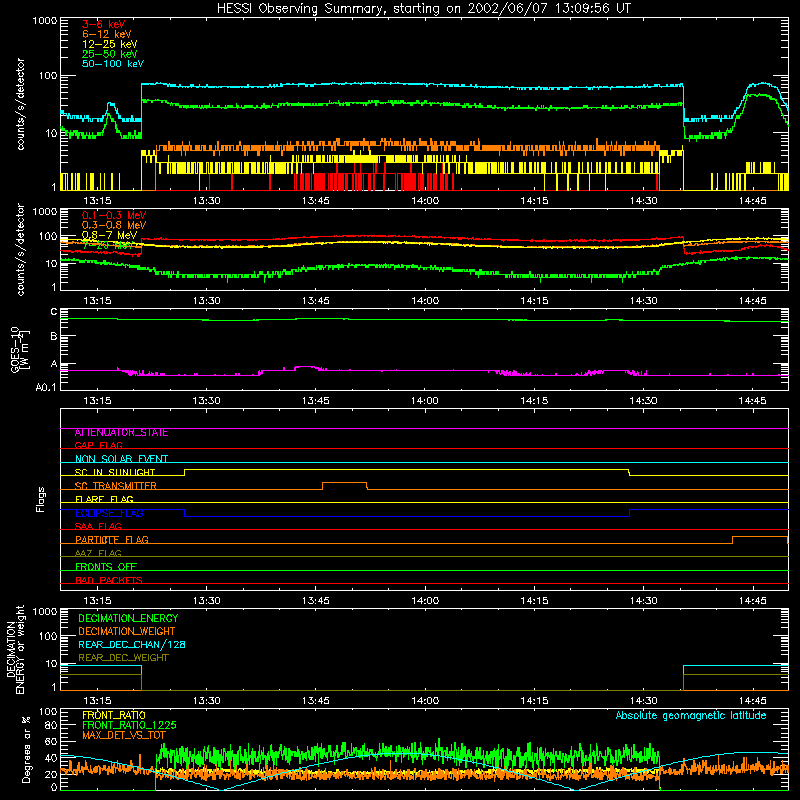Select the REAR_DEC_CHAN/128 legend label
Screen dimensions: 800x800
pyautogui.click(x=132, y=645)
